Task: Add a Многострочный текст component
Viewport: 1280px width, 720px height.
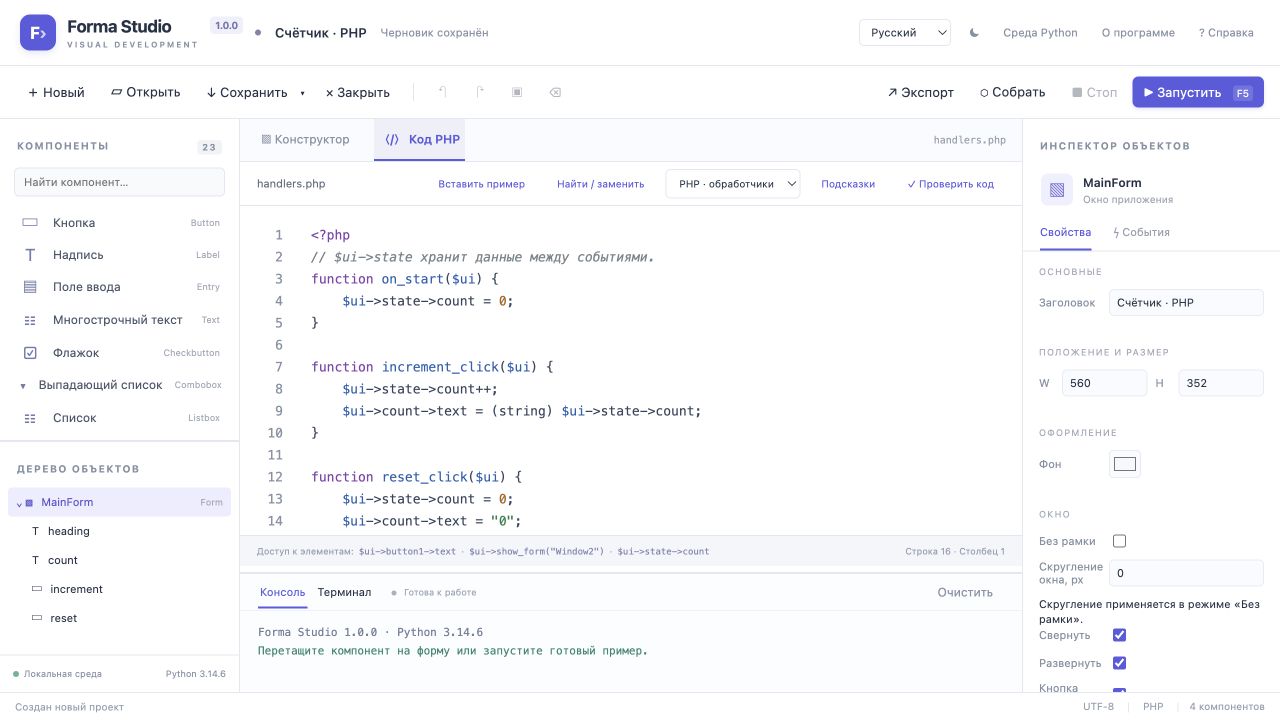Action: [120, 320]
